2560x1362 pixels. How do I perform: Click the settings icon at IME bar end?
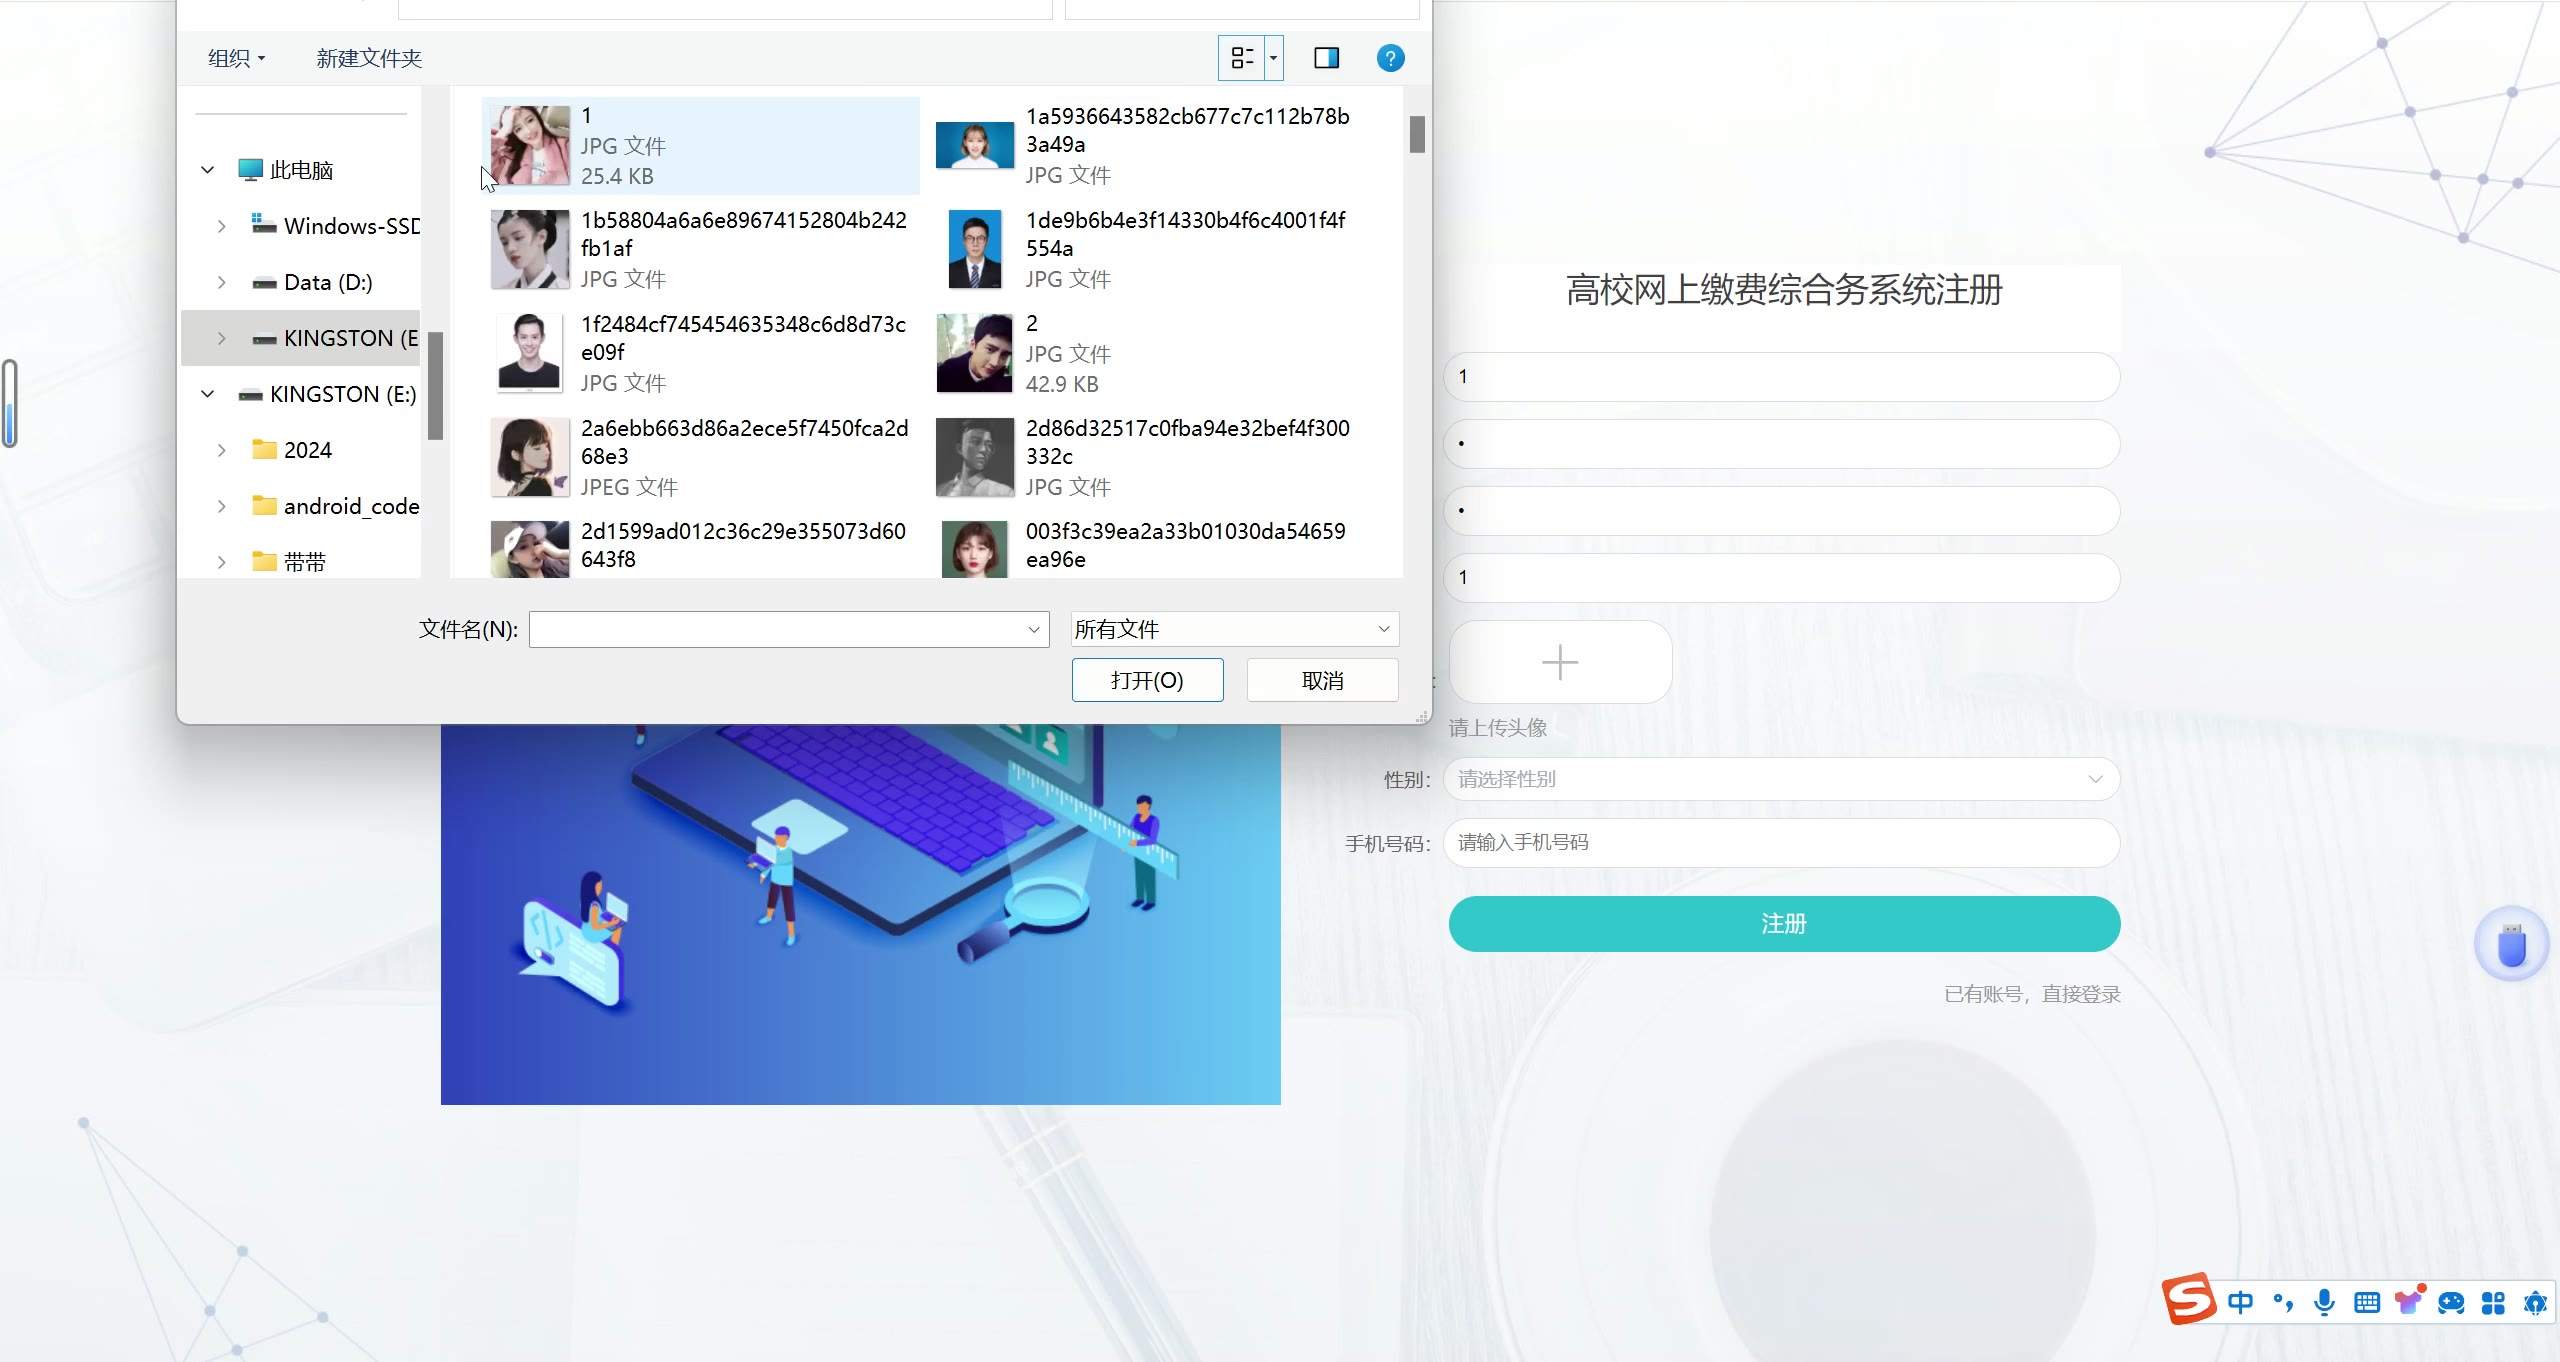coord(2535,1302)
